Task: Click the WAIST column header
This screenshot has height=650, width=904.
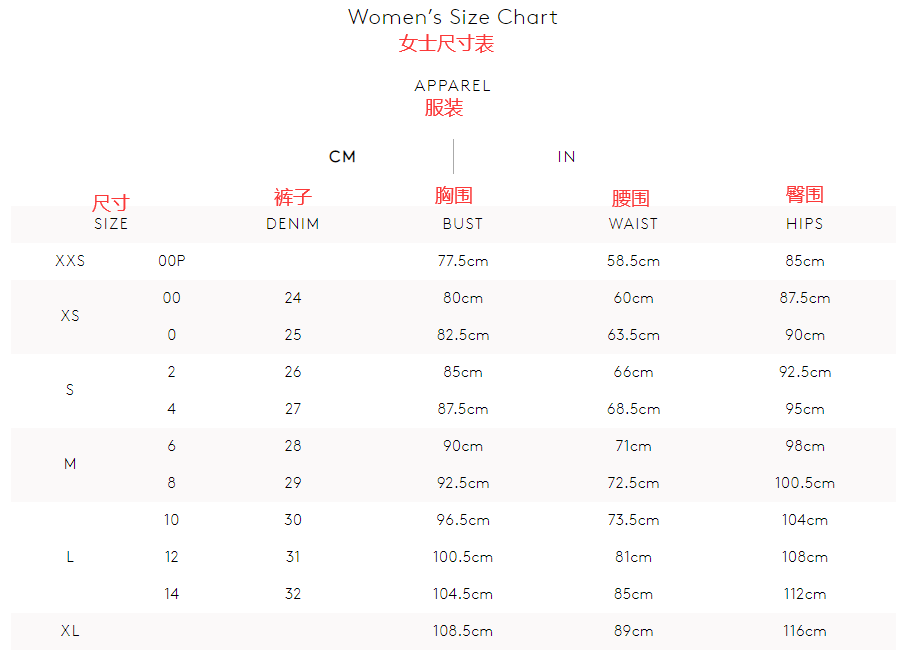Action: [x=633, y=224]
